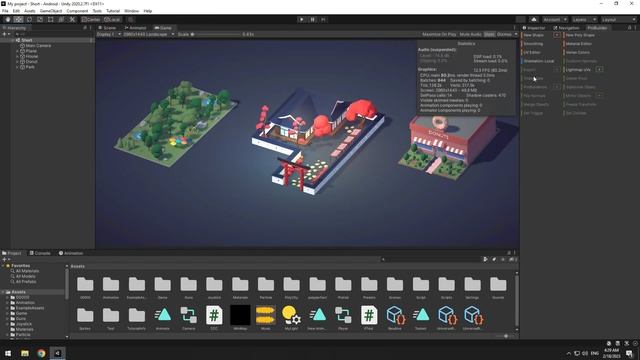Open File Explorer from the taskbar

(x=25, y=353)
